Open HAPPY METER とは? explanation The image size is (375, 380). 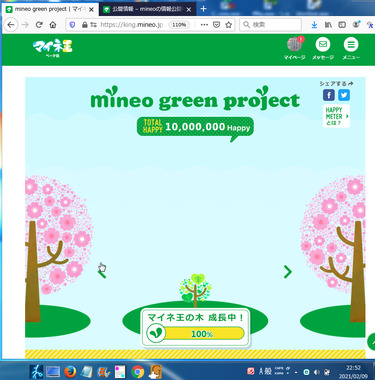336,116
